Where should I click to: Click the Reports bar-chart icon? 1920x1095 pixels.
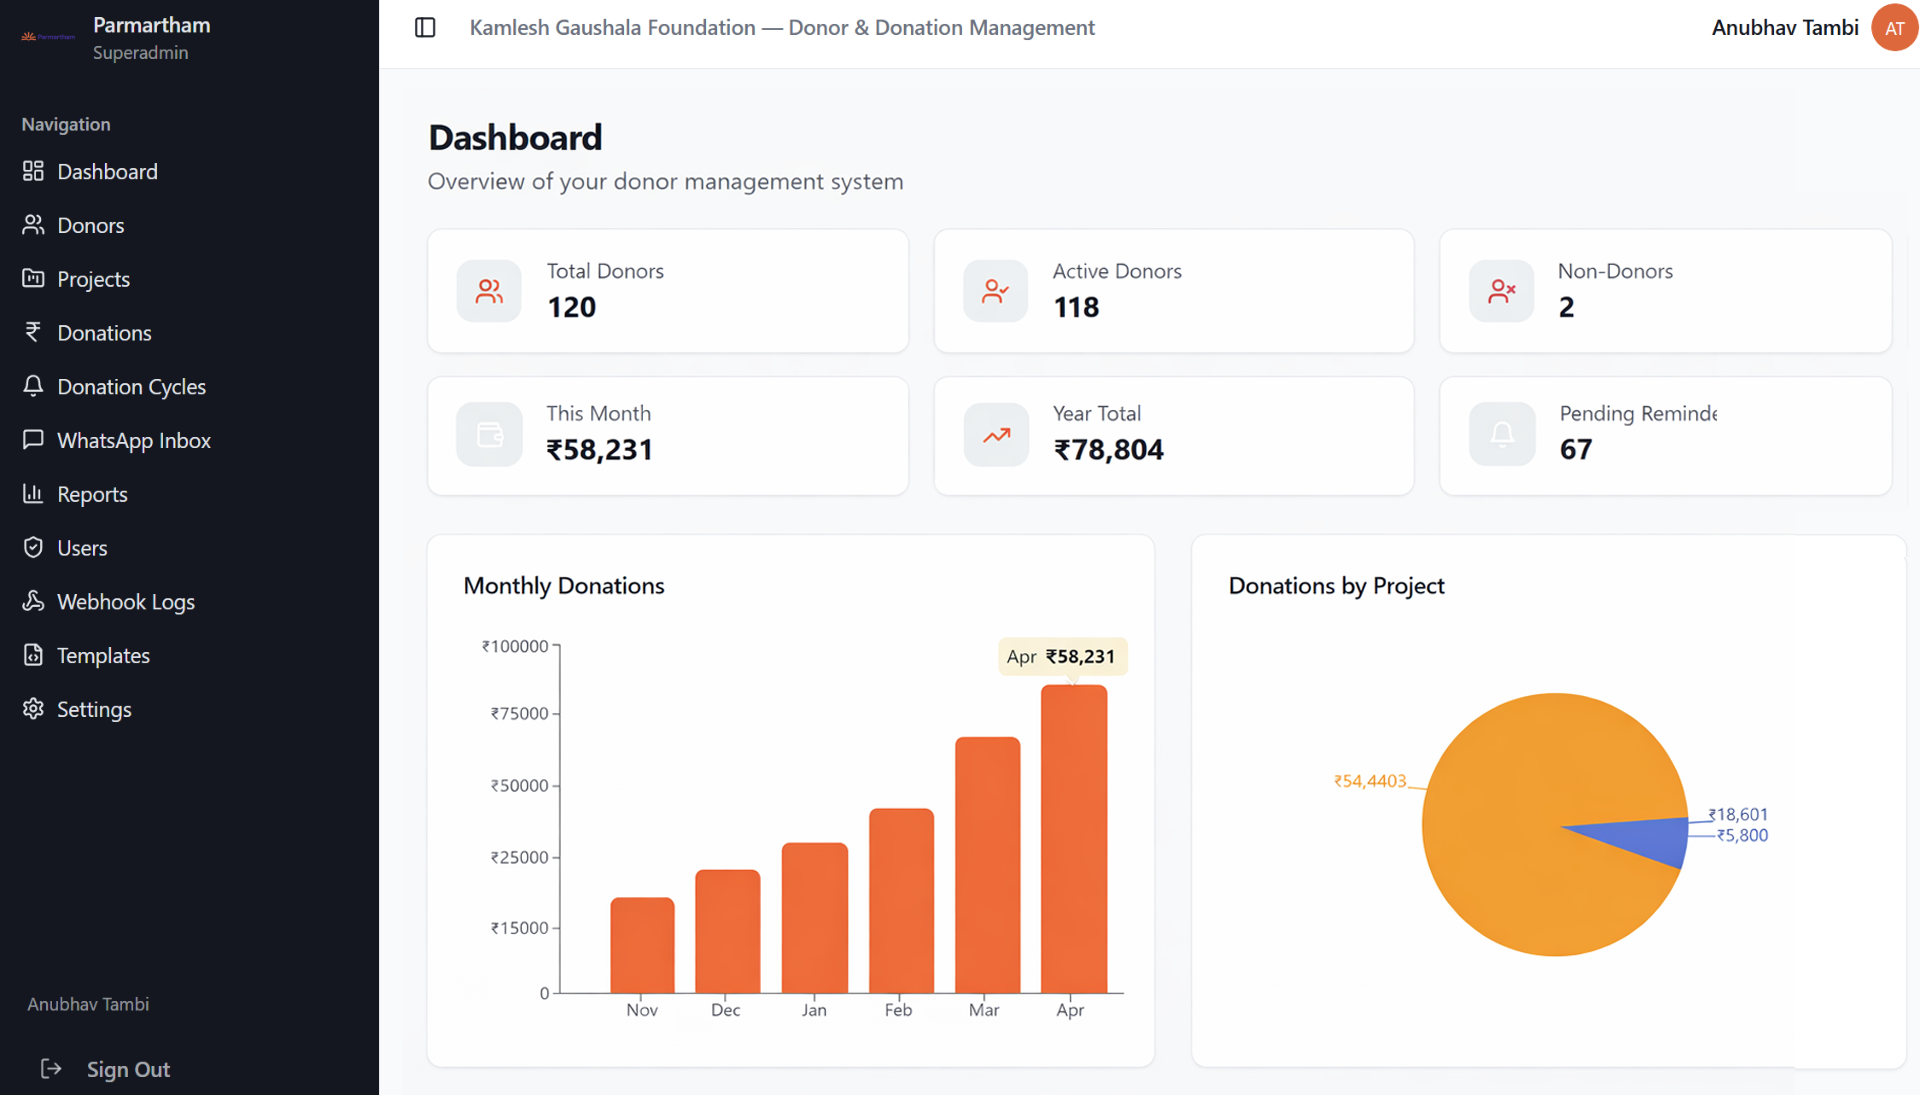point(33,494)
